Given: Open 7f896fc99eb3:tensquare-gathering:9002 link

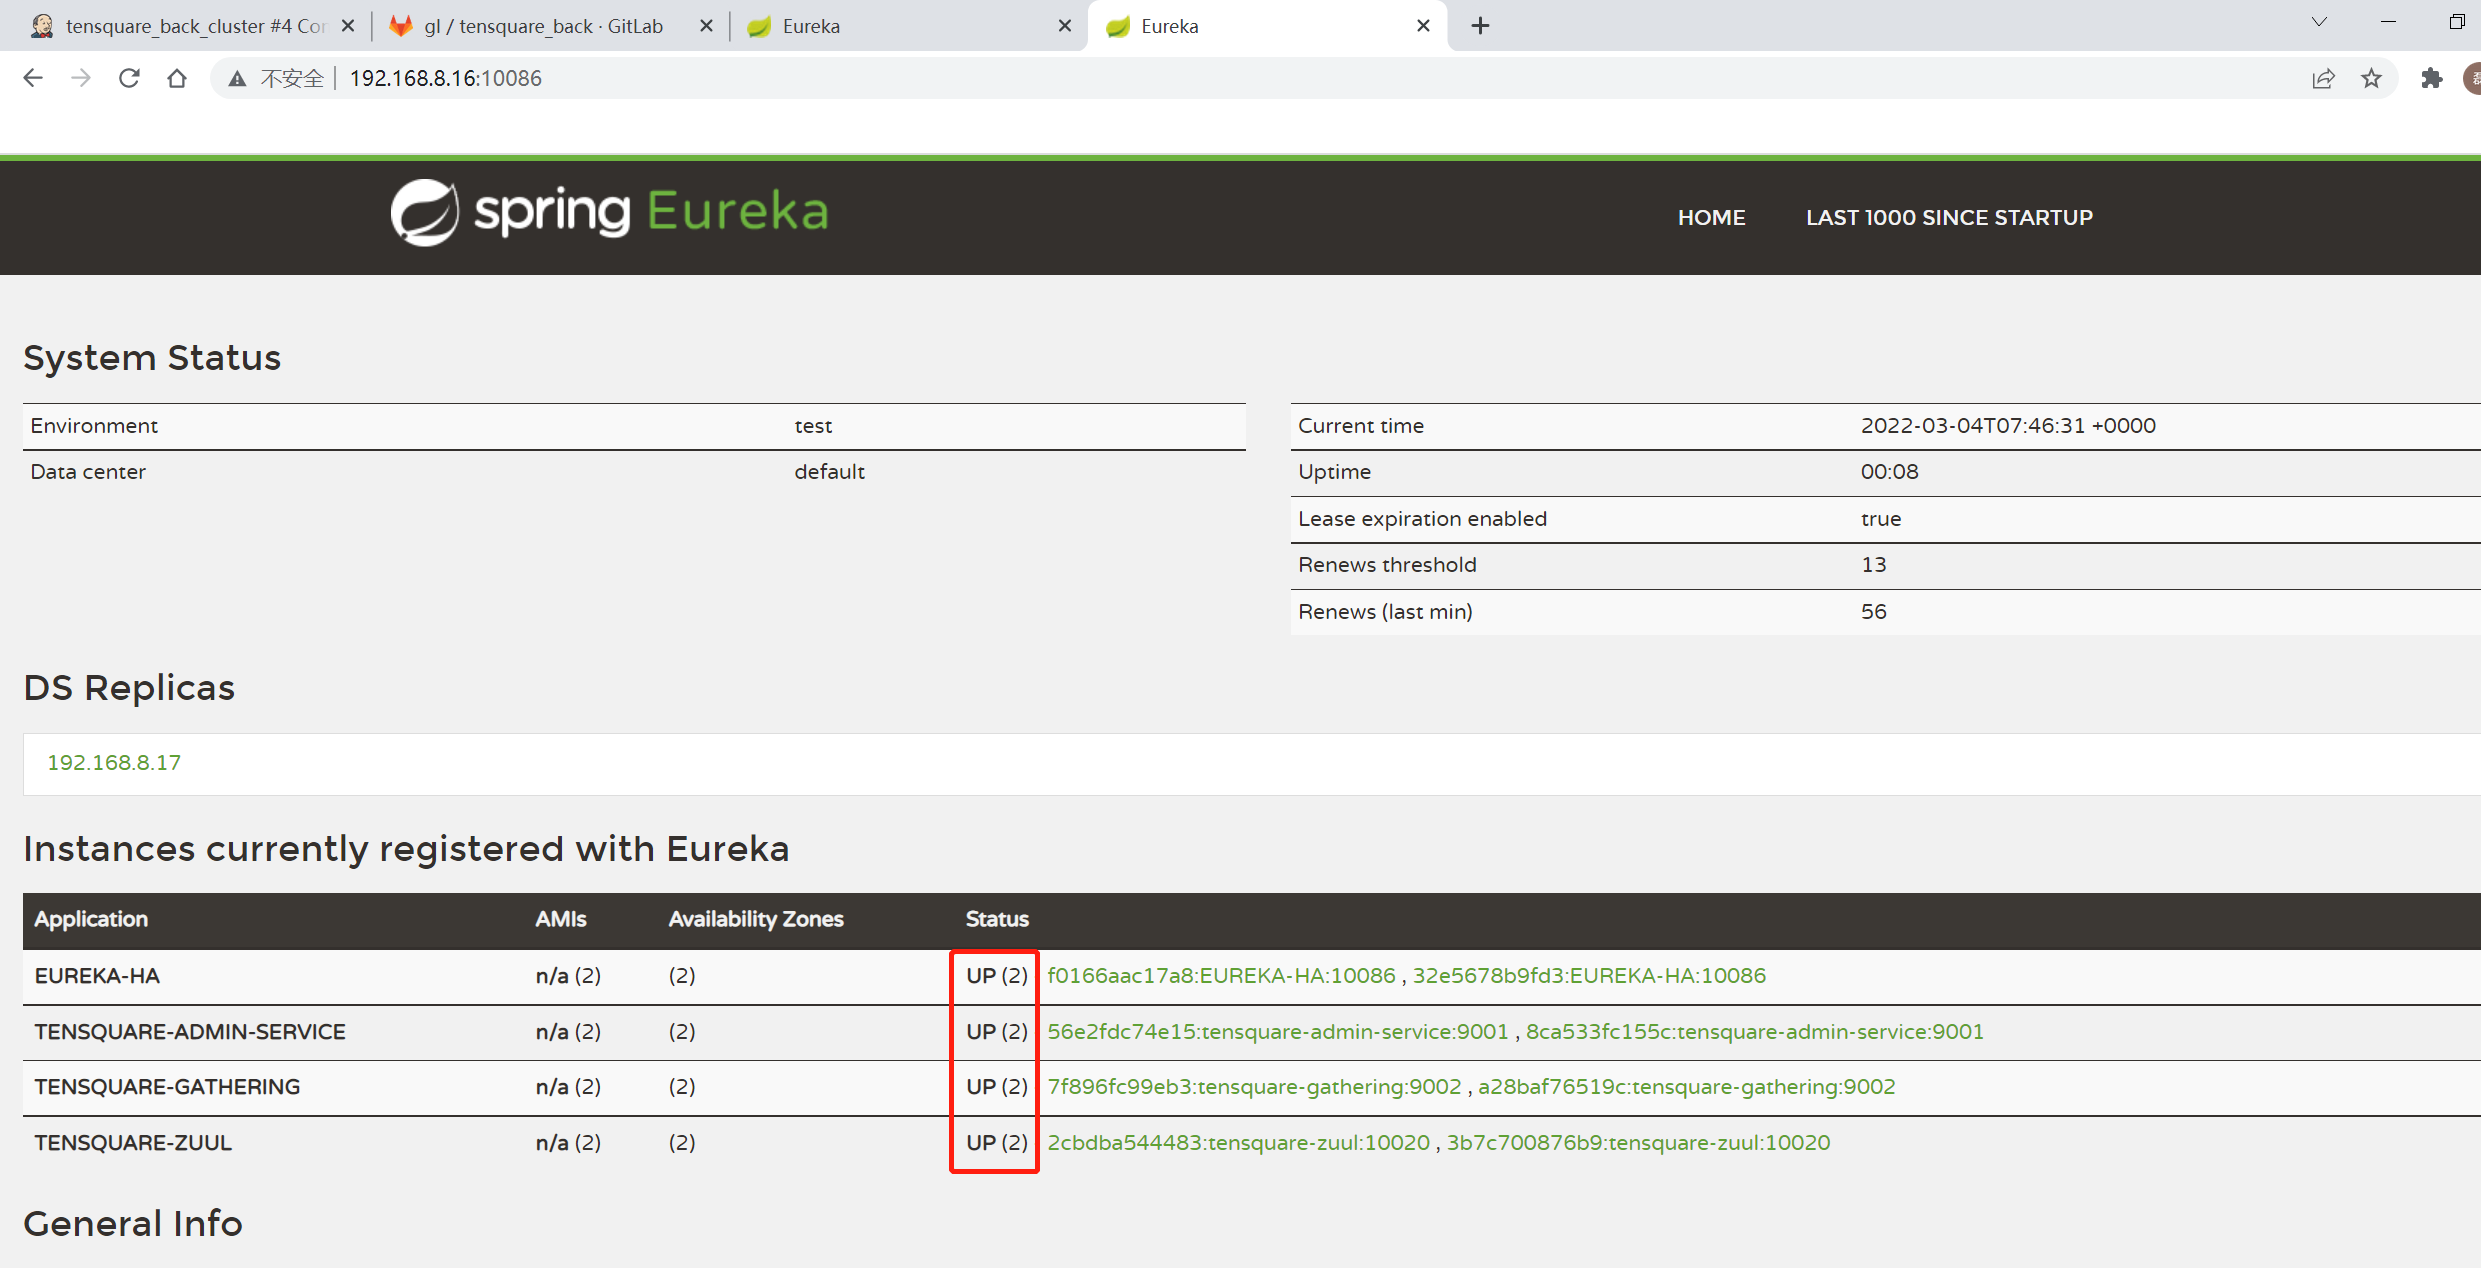Looking at the screenshot, I should click(1254, 1086).
